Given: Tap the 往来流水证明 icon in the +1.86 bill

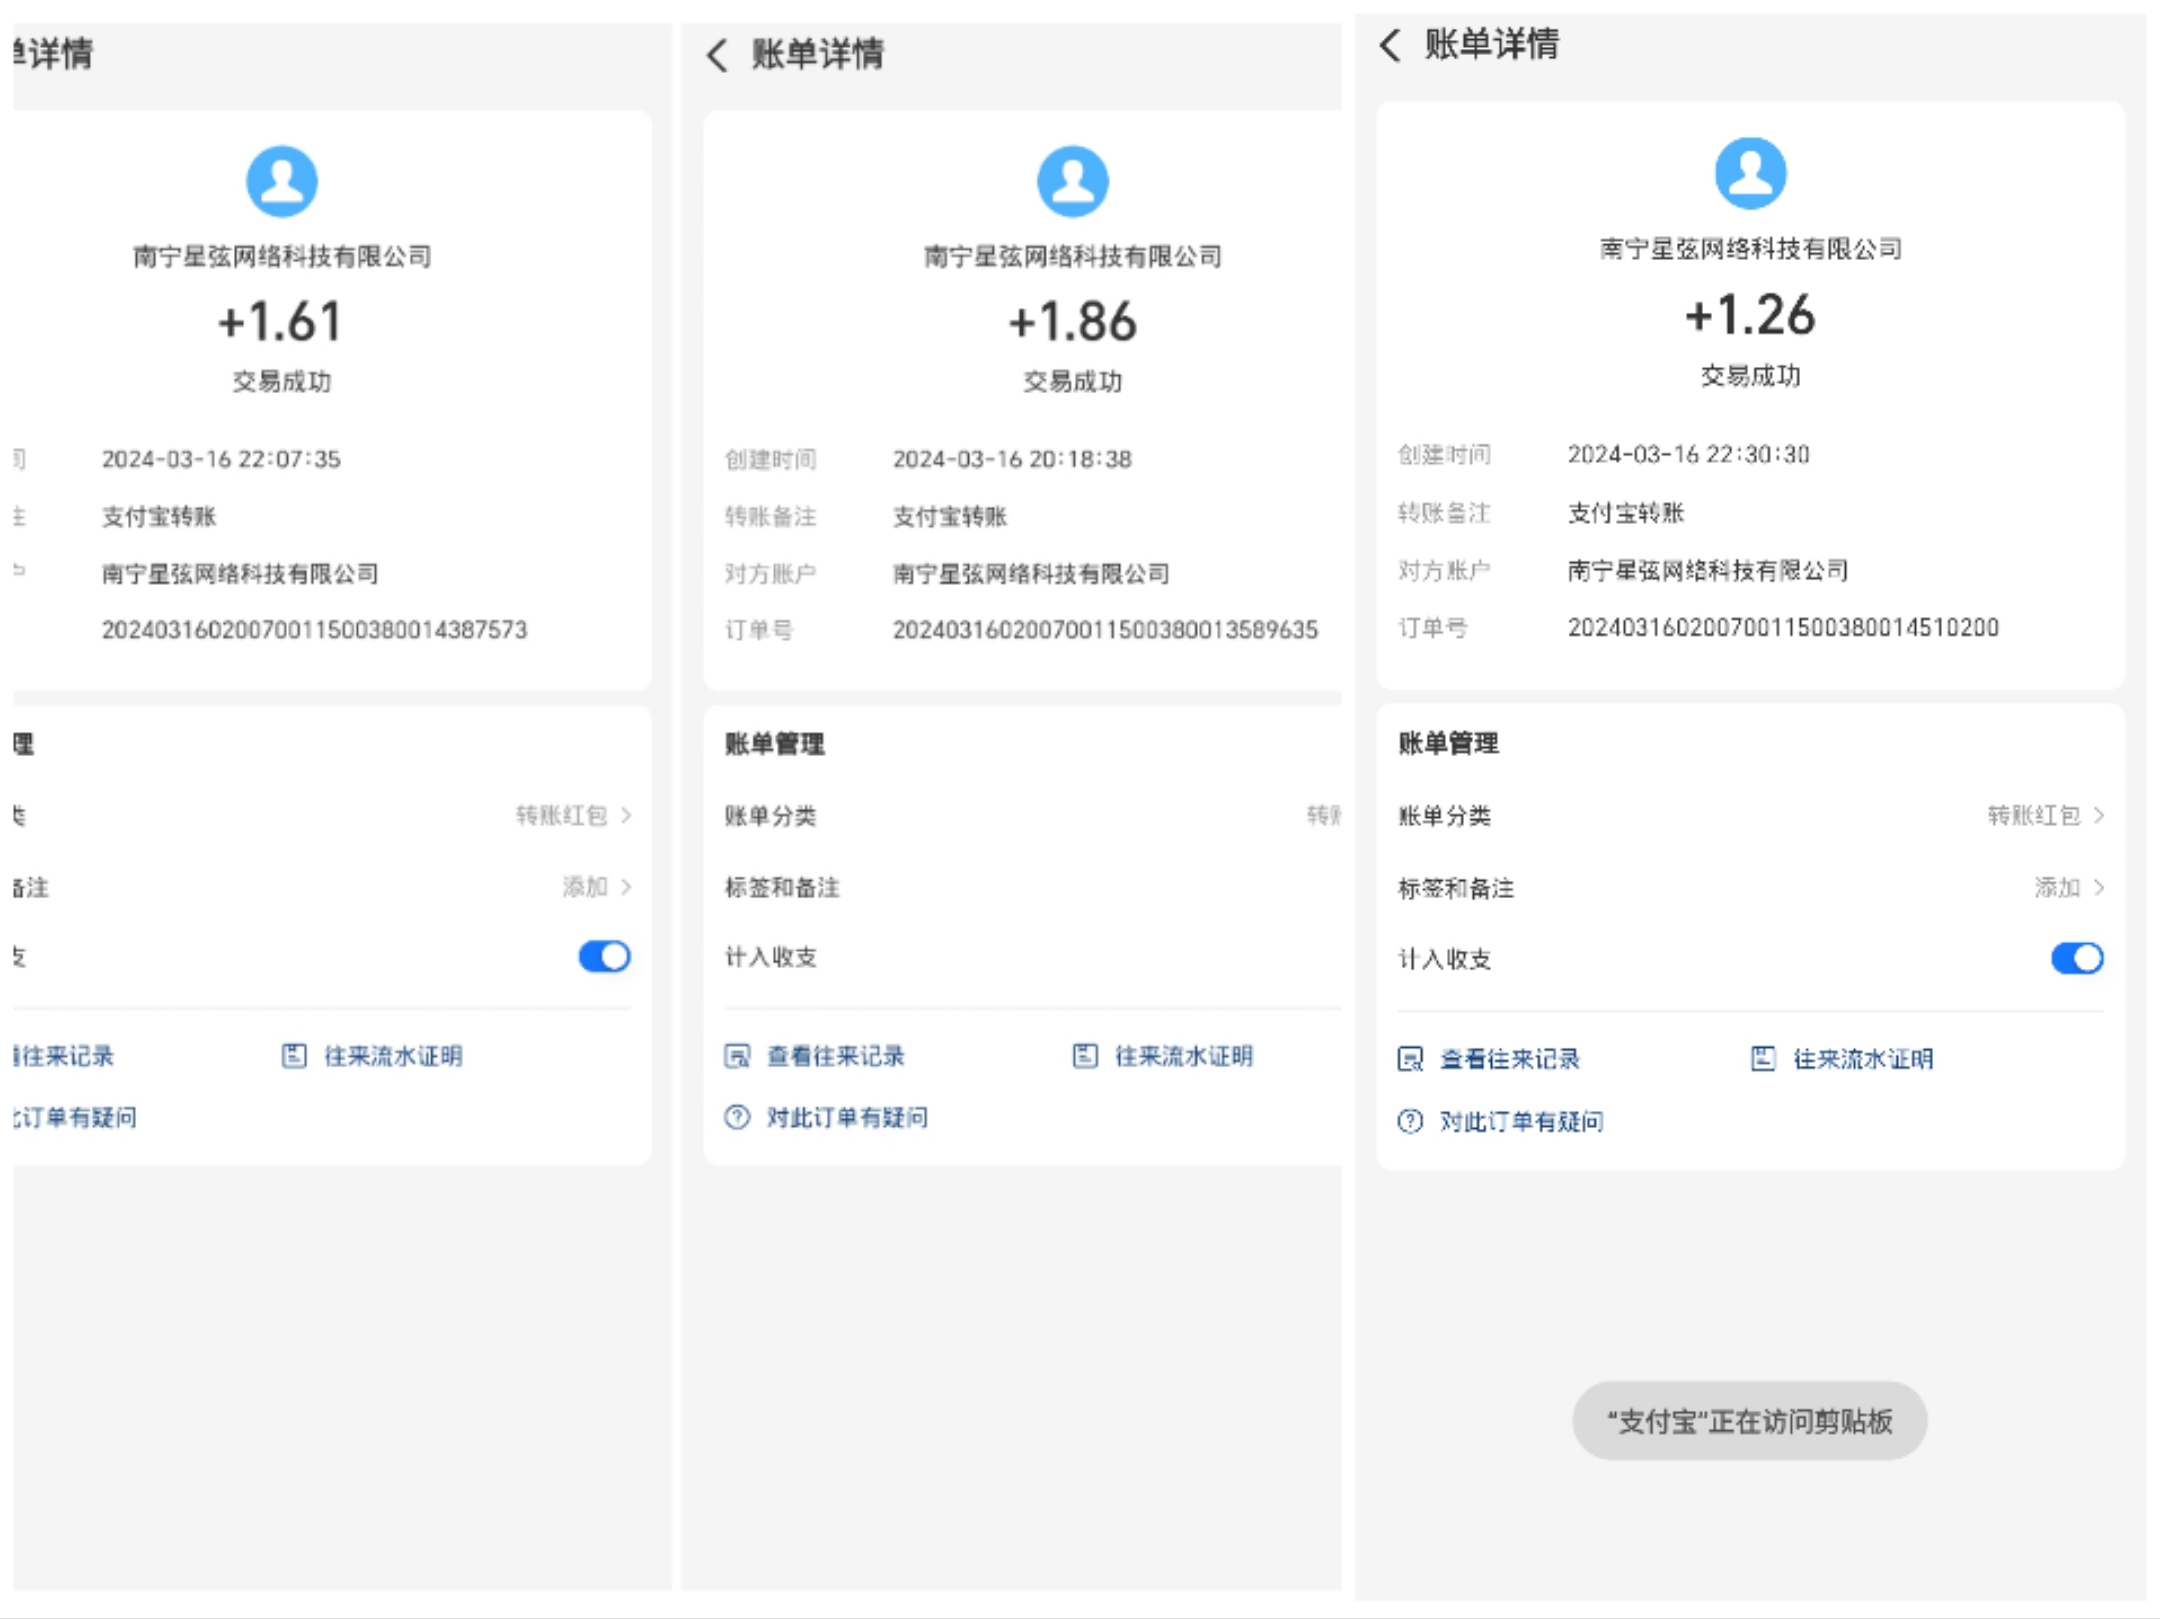Looking at the screenshot, I should pos(1085,1056).
